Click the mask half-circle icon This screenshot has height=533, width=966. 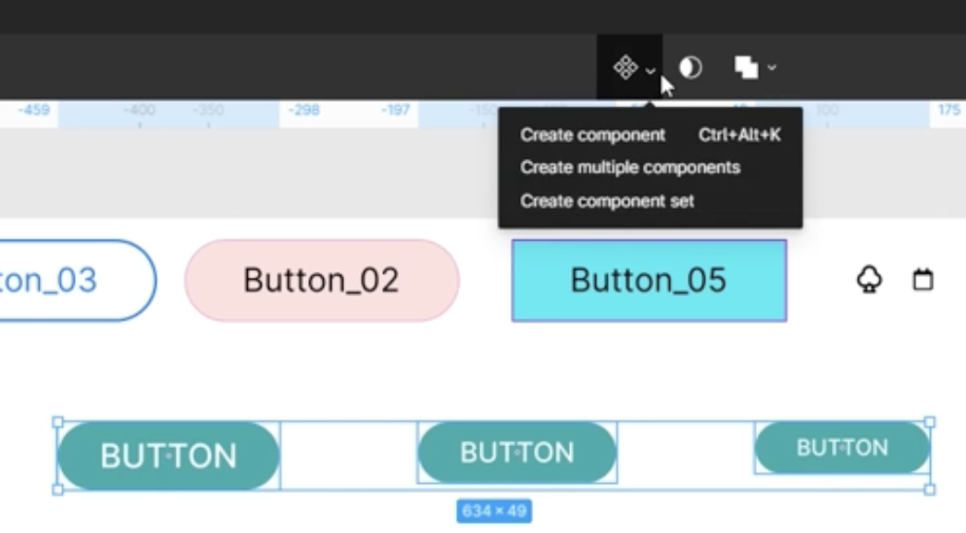click(690, 67)
